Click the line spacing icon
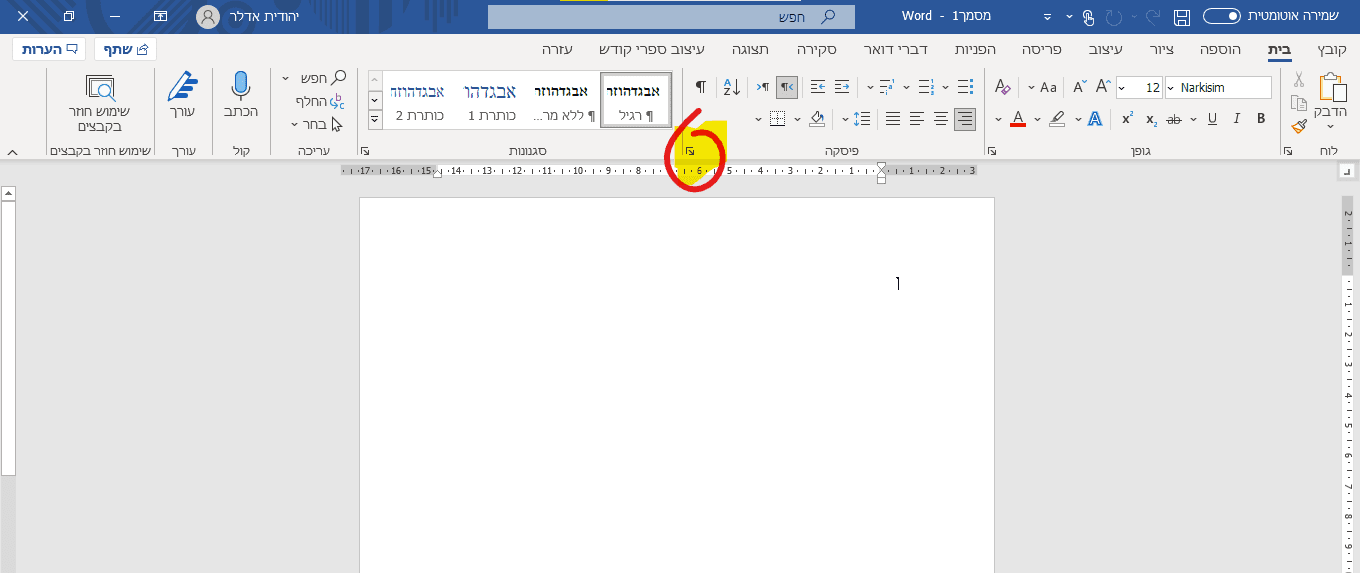1360x573 pixels. pyautogui.click(x=864, y=119)
